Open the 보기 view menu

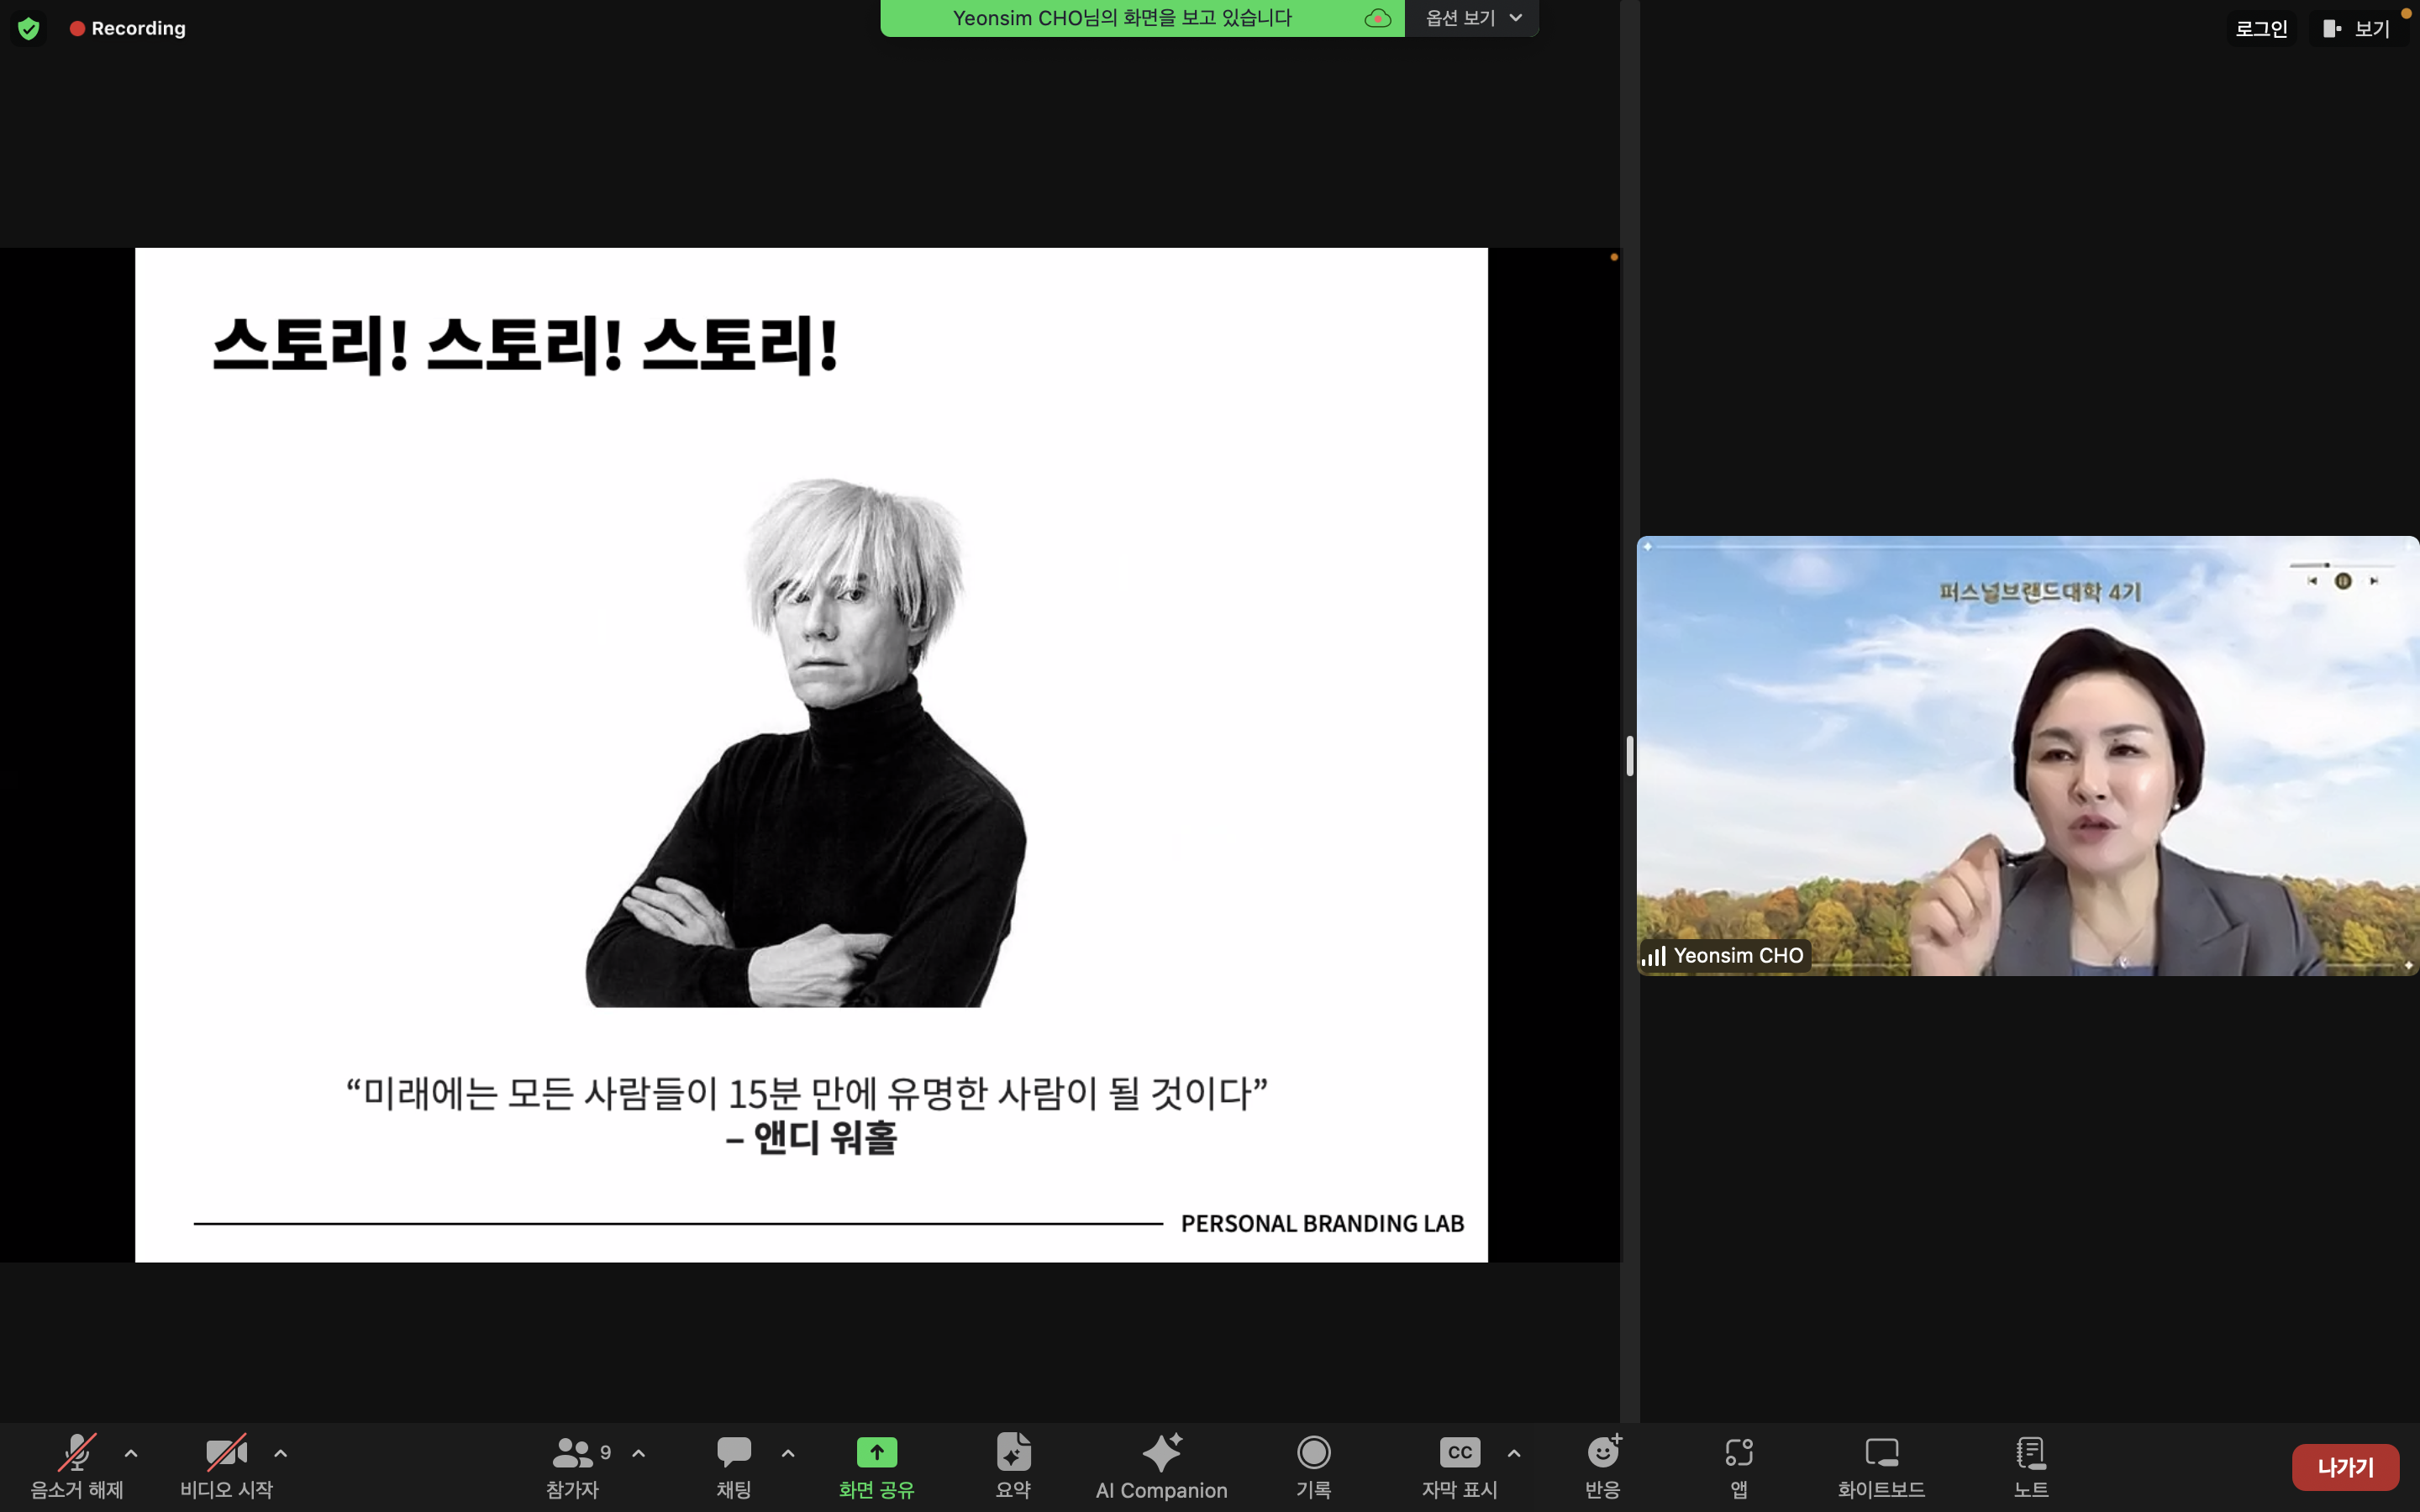click(x=2358, y=29)
